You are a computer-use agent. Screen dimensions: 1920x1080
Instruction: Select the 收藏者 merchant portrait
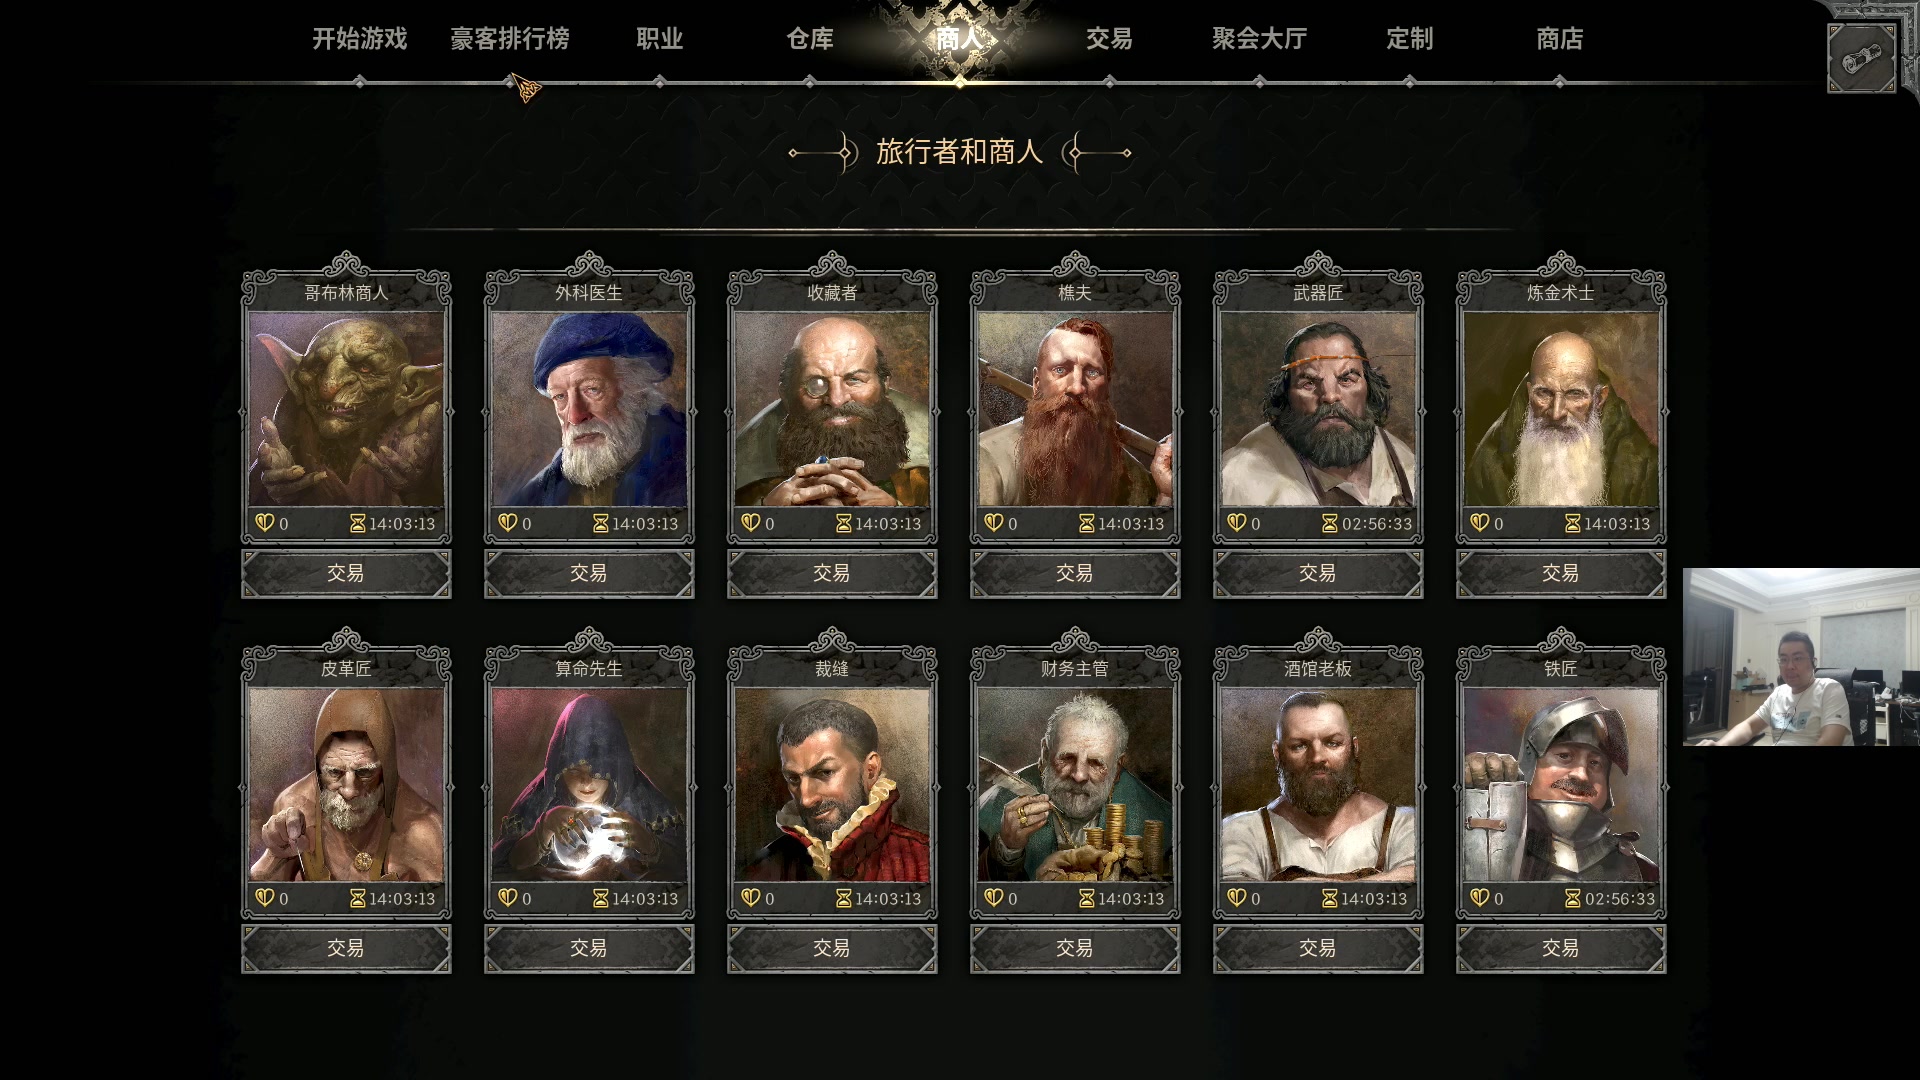(x=832, y=409)
